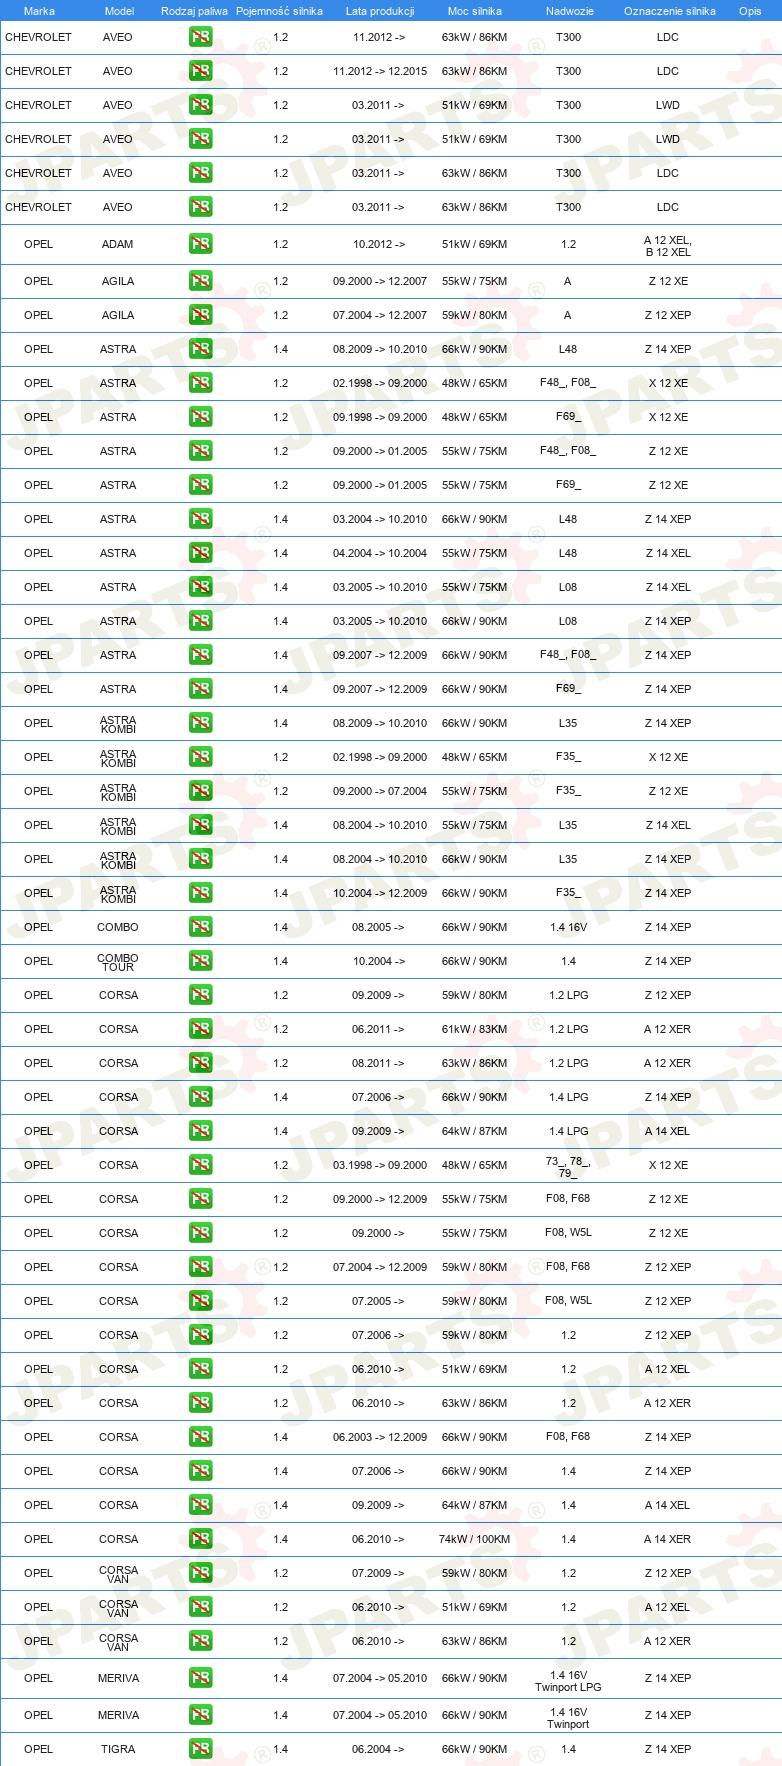Click the 'Oznaczenie silnika' column header
The height and width of the screenshot is (1766, 782).
[x=670, y=11]
